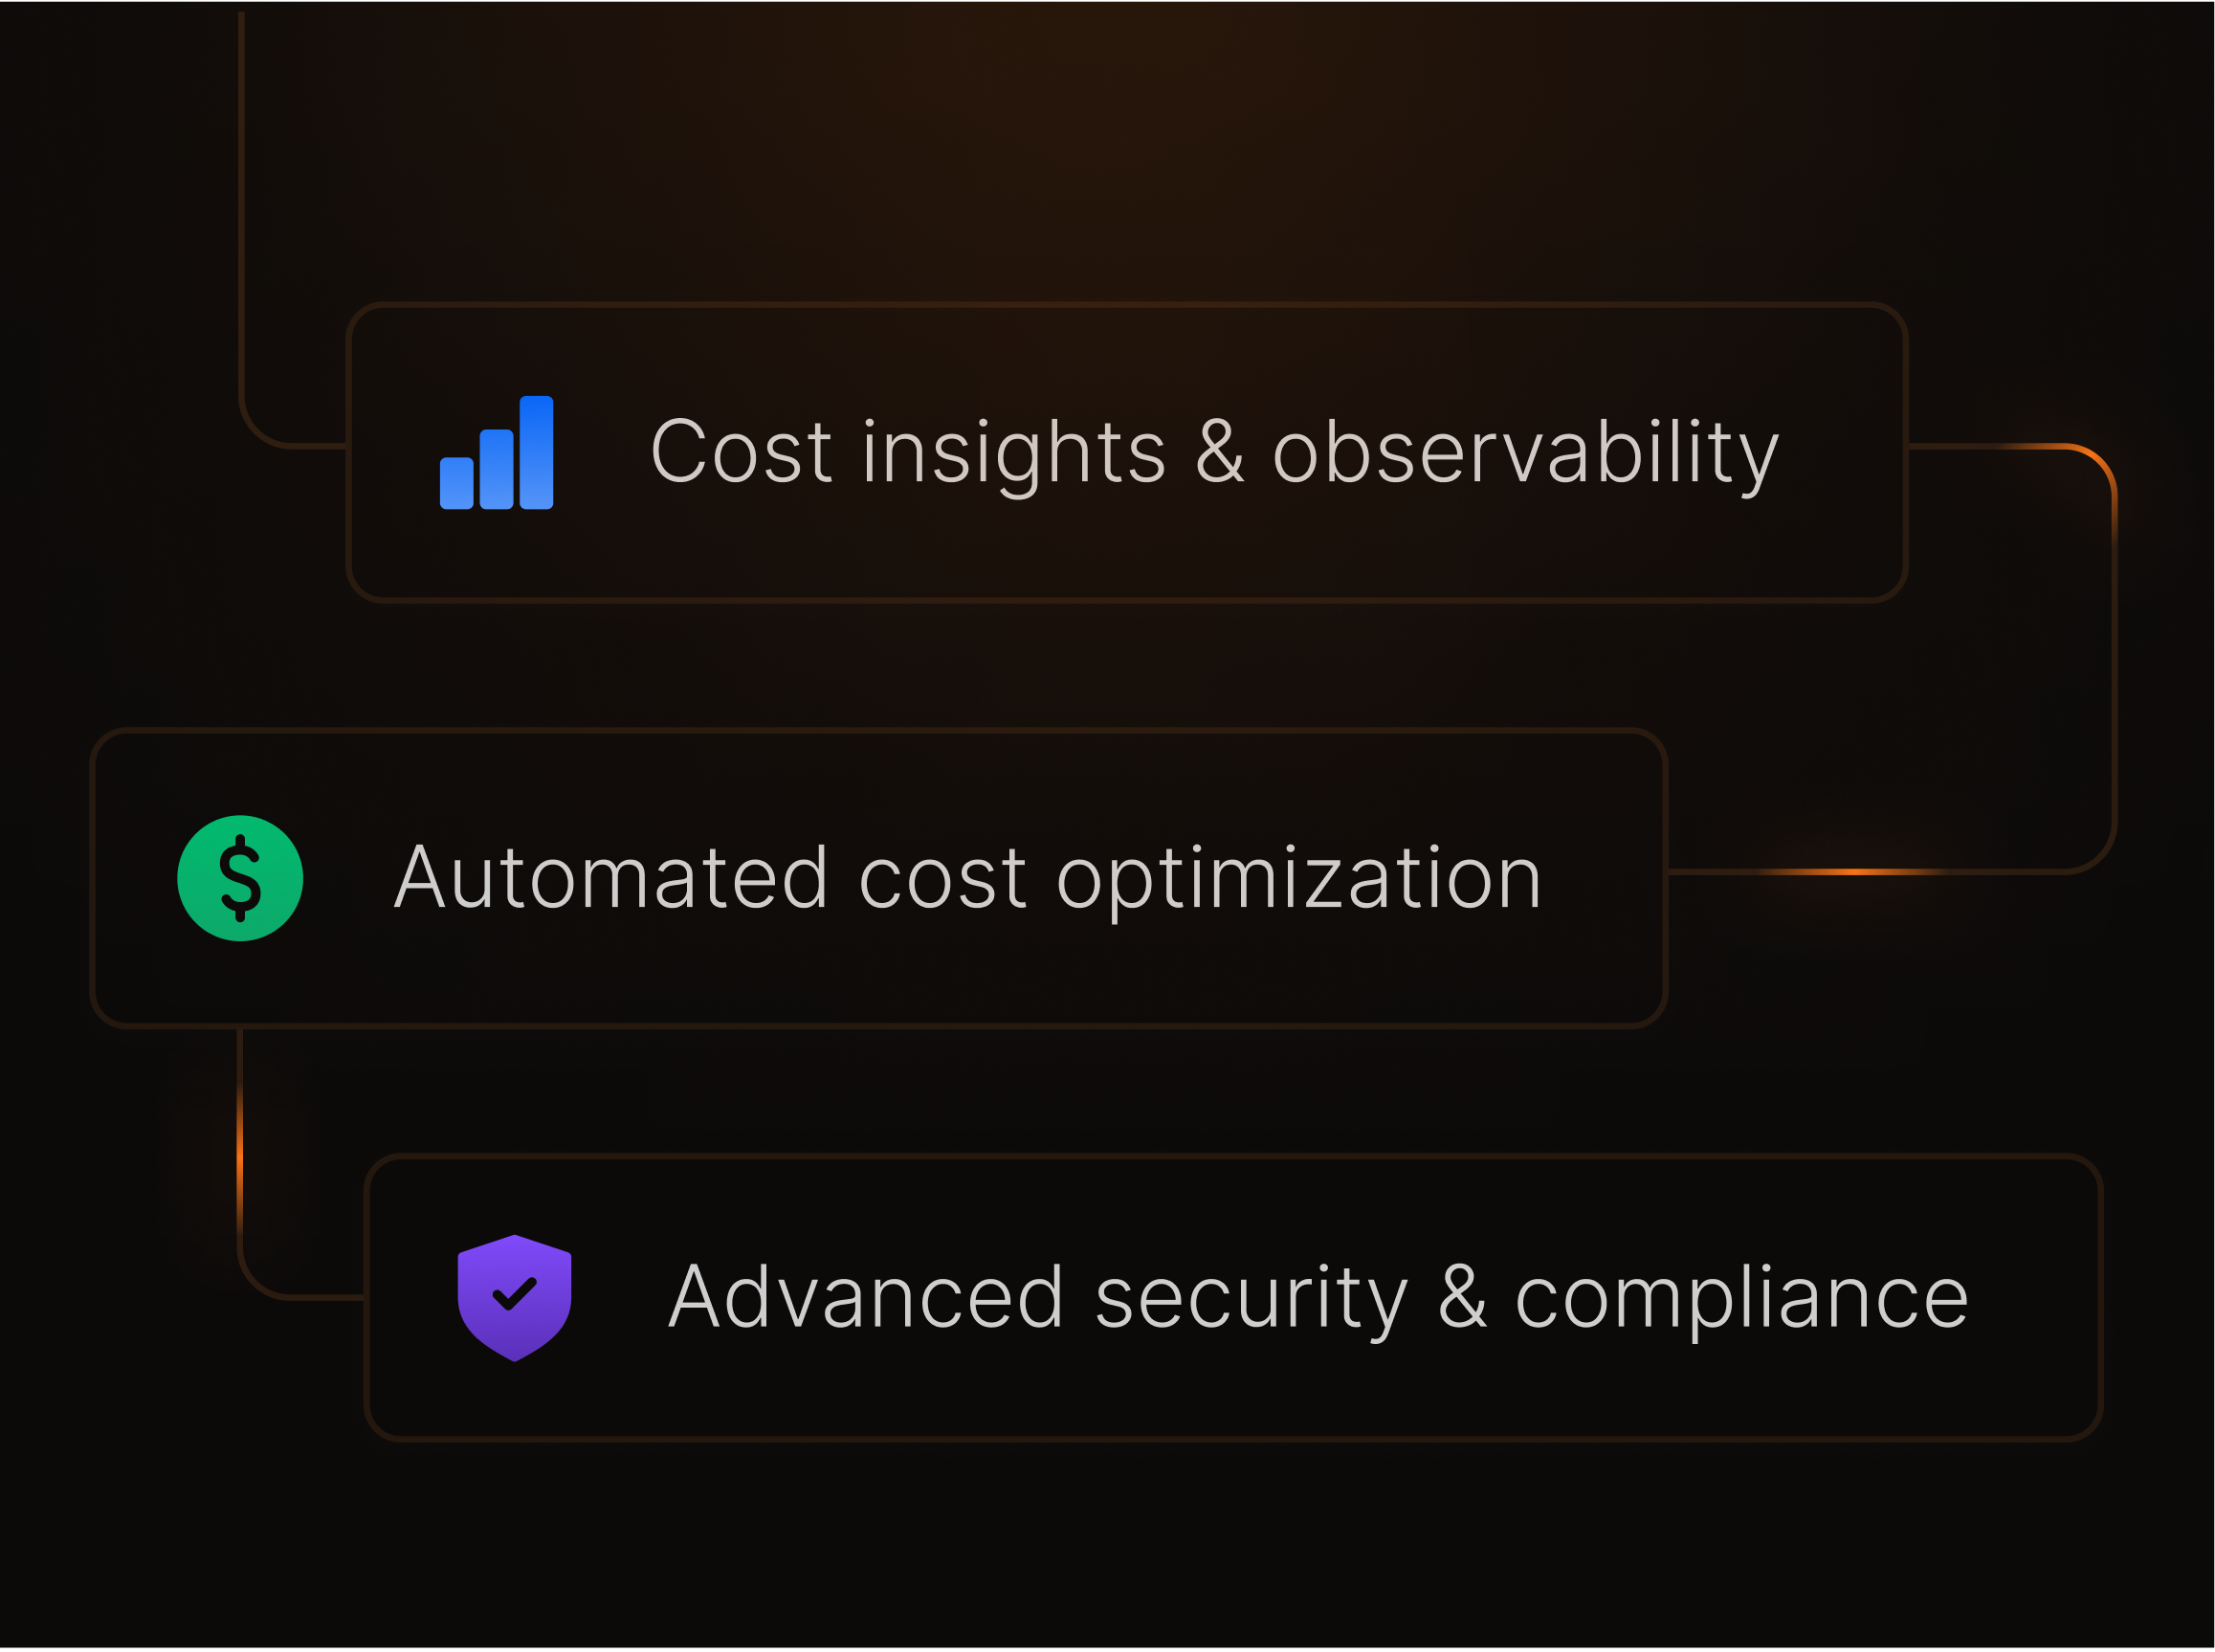Click the orange glowing vertical connector below Automated card
The height and width of the screenshot is (1652, 2215).
tap(240, 1160)
